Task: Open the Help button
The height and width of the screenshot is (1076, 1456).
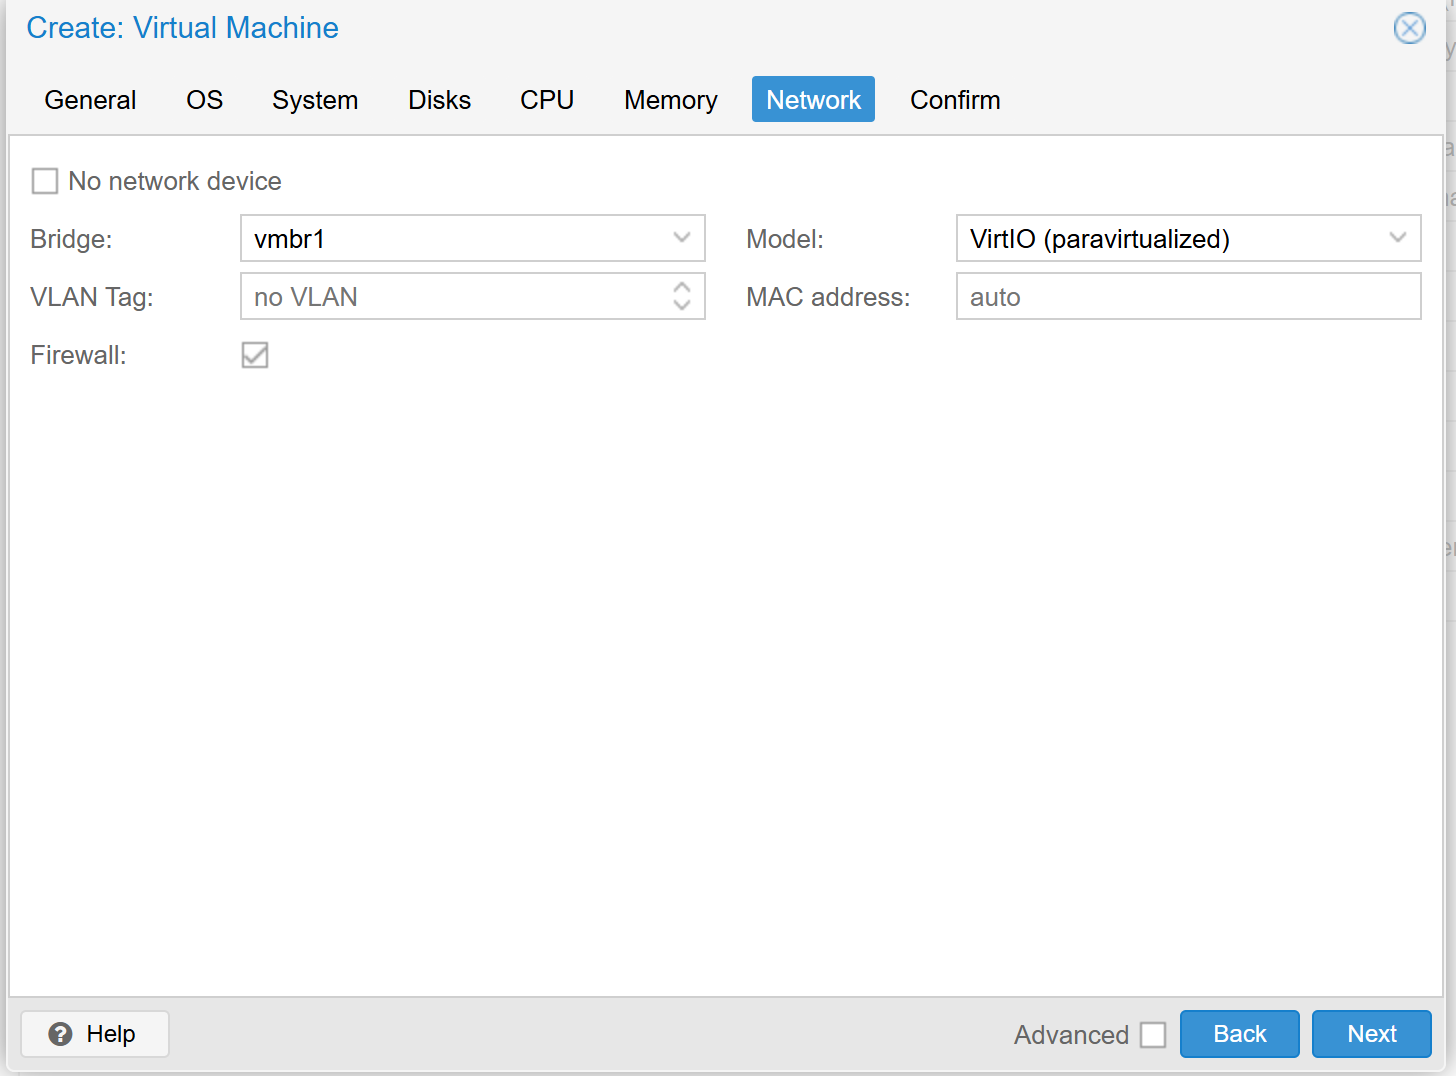Action: [95, 1034]
